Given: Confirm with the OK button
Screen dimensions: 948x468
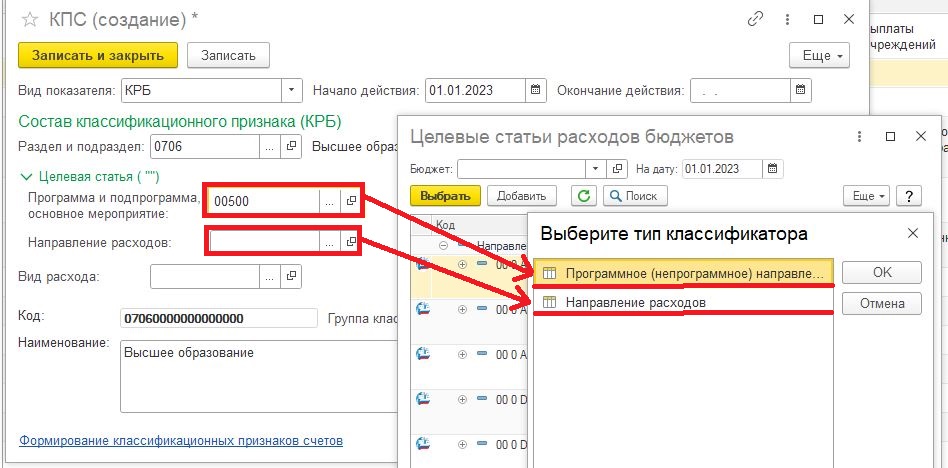Looking at the screenshot, I should (881, 273).
